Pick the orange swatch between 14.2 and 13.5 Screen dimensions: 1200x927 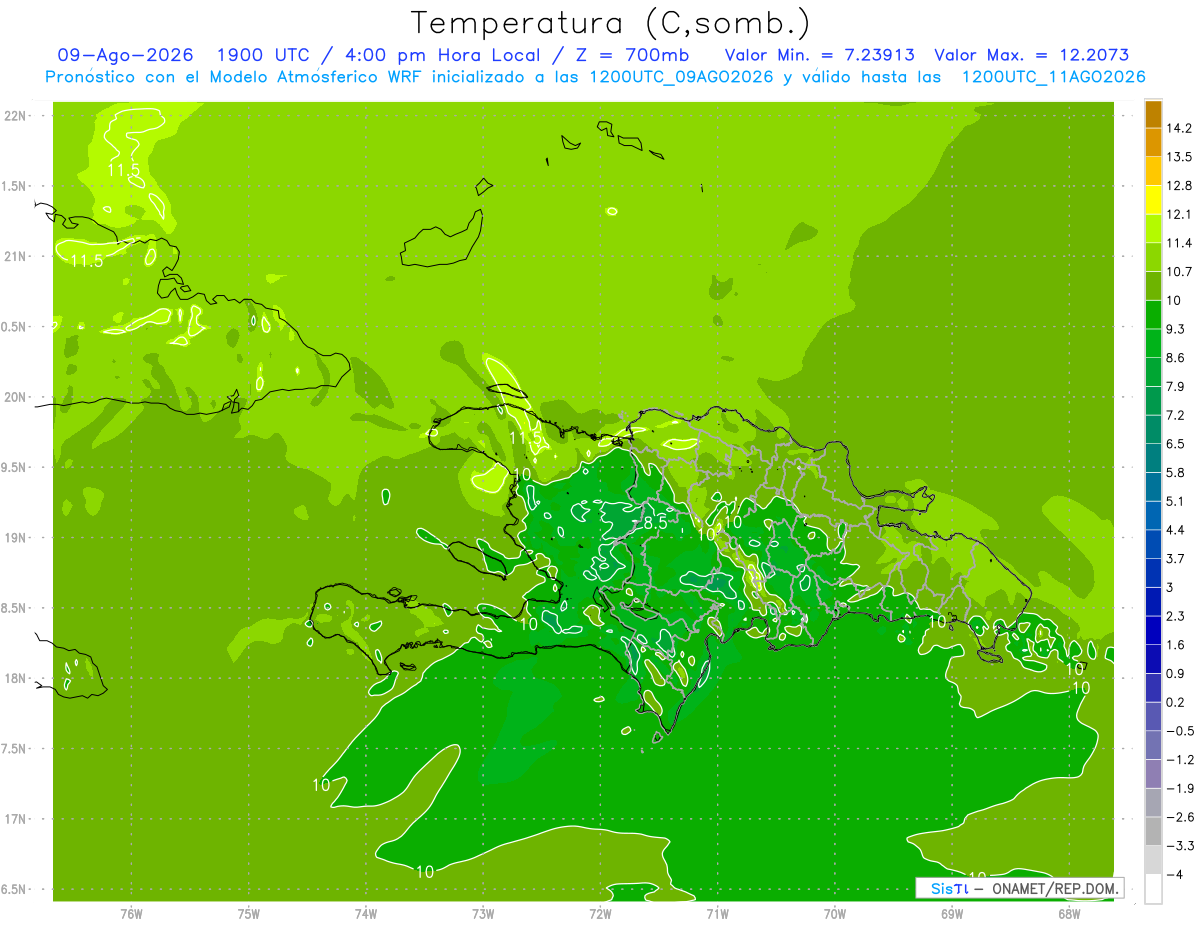tap(1153, 143)
